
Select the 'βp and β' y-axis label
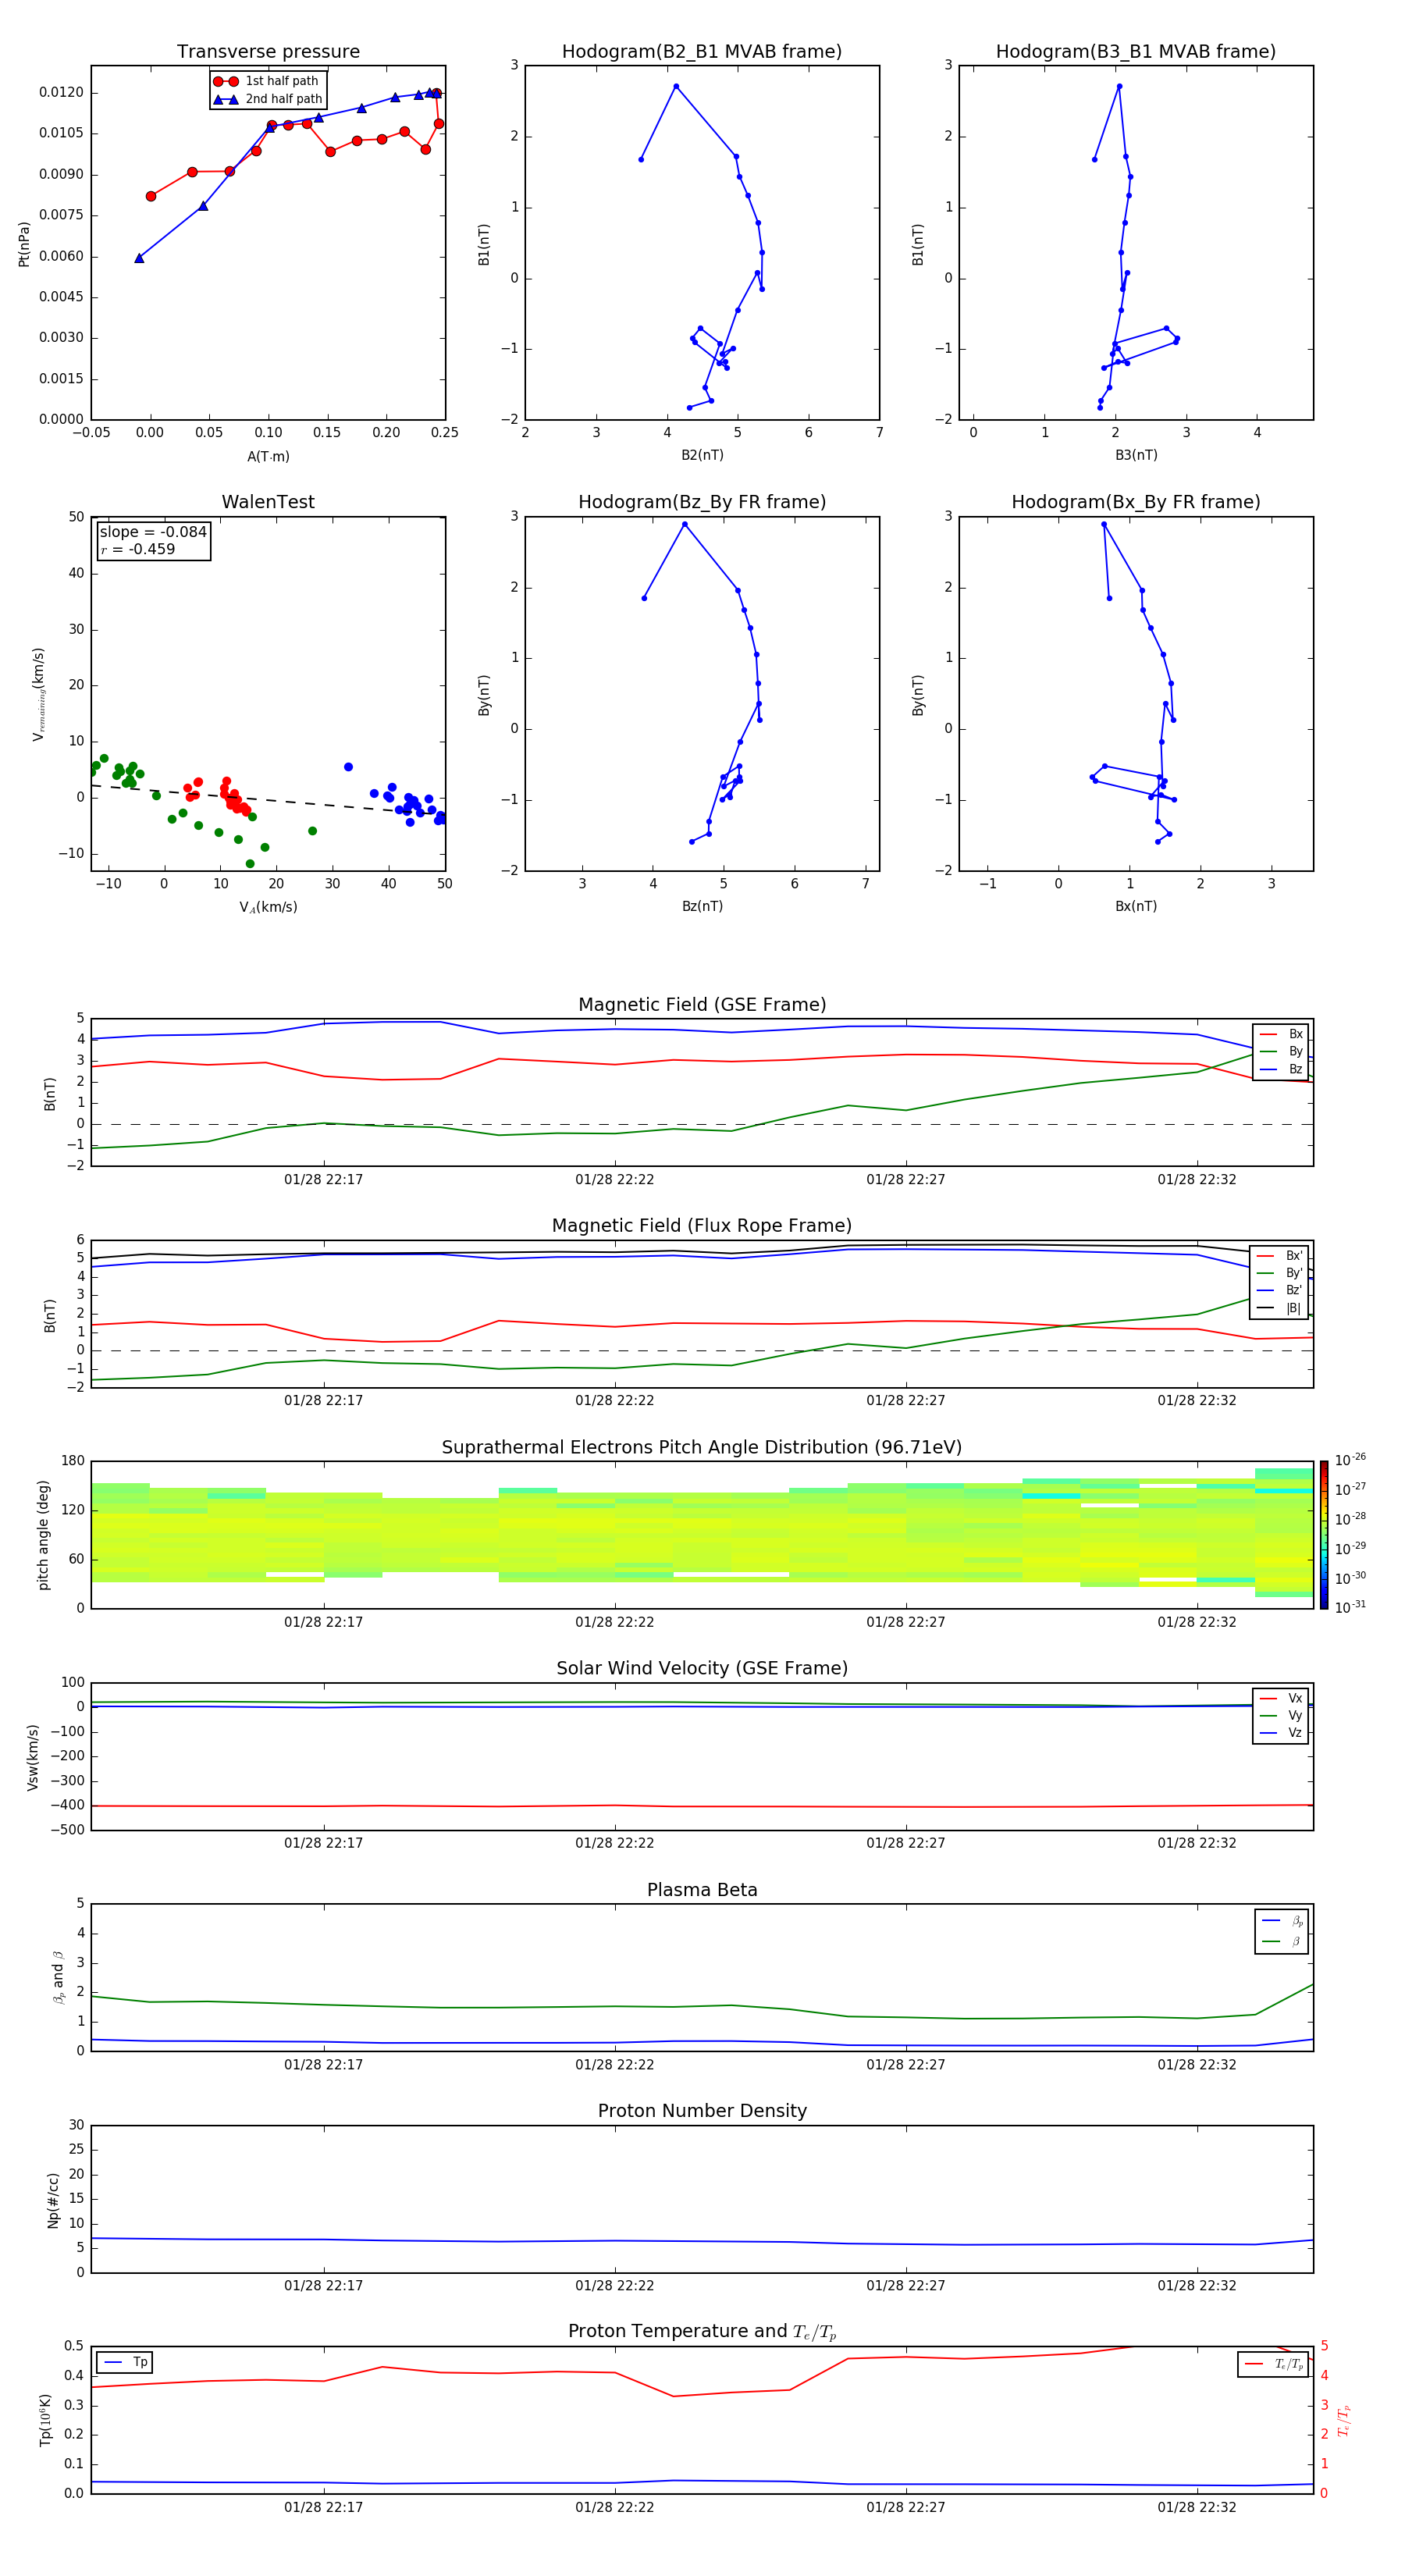point(58,1977)
